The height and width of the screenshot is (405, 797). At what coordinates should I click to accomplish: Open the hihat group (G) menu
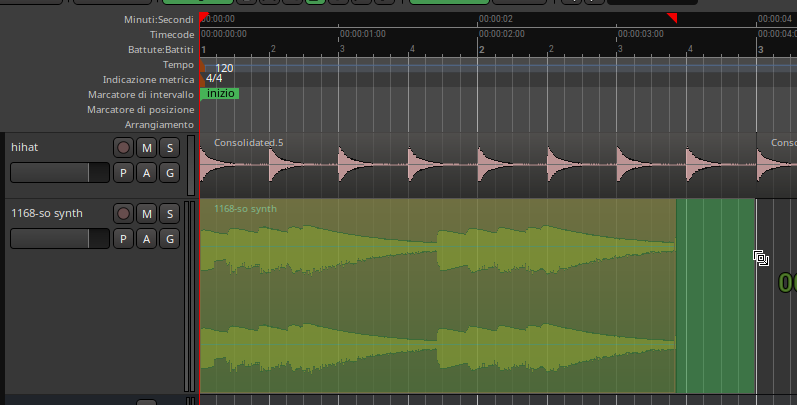point(170,173)
